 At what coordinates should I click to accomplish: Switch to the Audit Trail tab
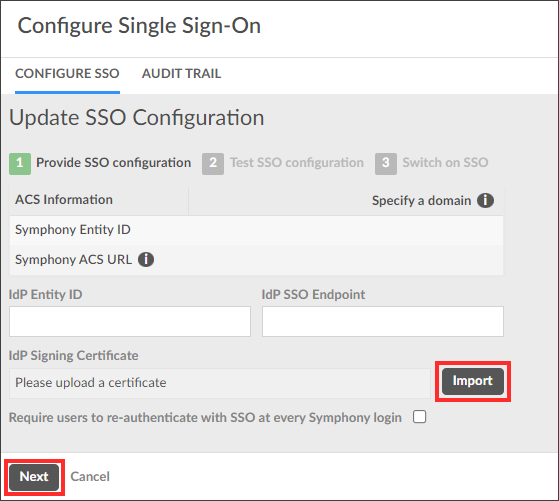(x=181, y=74)
